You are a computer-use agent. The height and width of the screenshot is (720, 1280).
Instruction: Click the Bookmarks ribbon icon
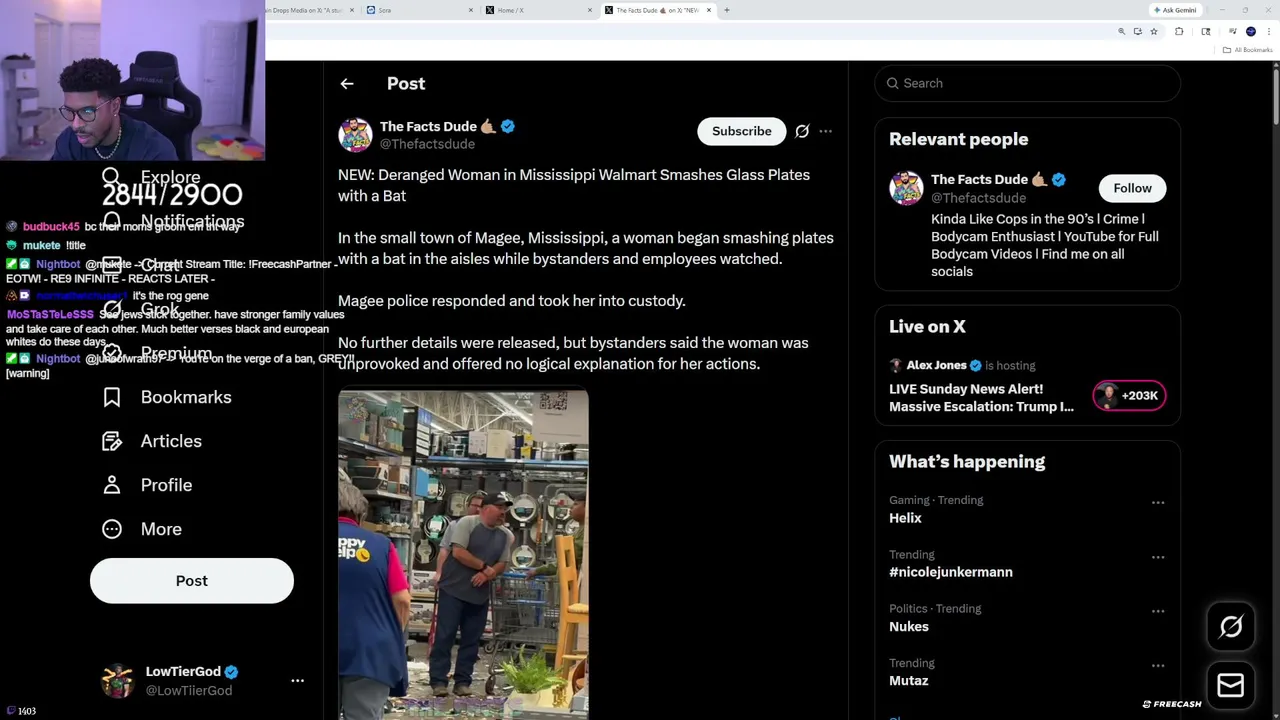112,397
